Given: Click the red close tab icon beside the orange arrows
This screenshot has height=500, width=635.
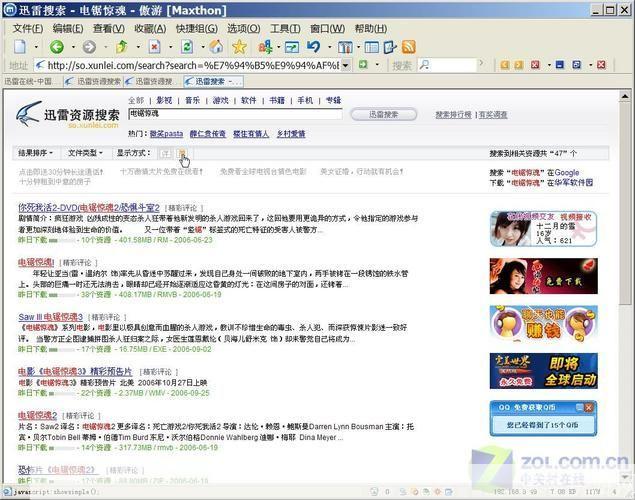Looking at the screenshot, I should 535,65.
